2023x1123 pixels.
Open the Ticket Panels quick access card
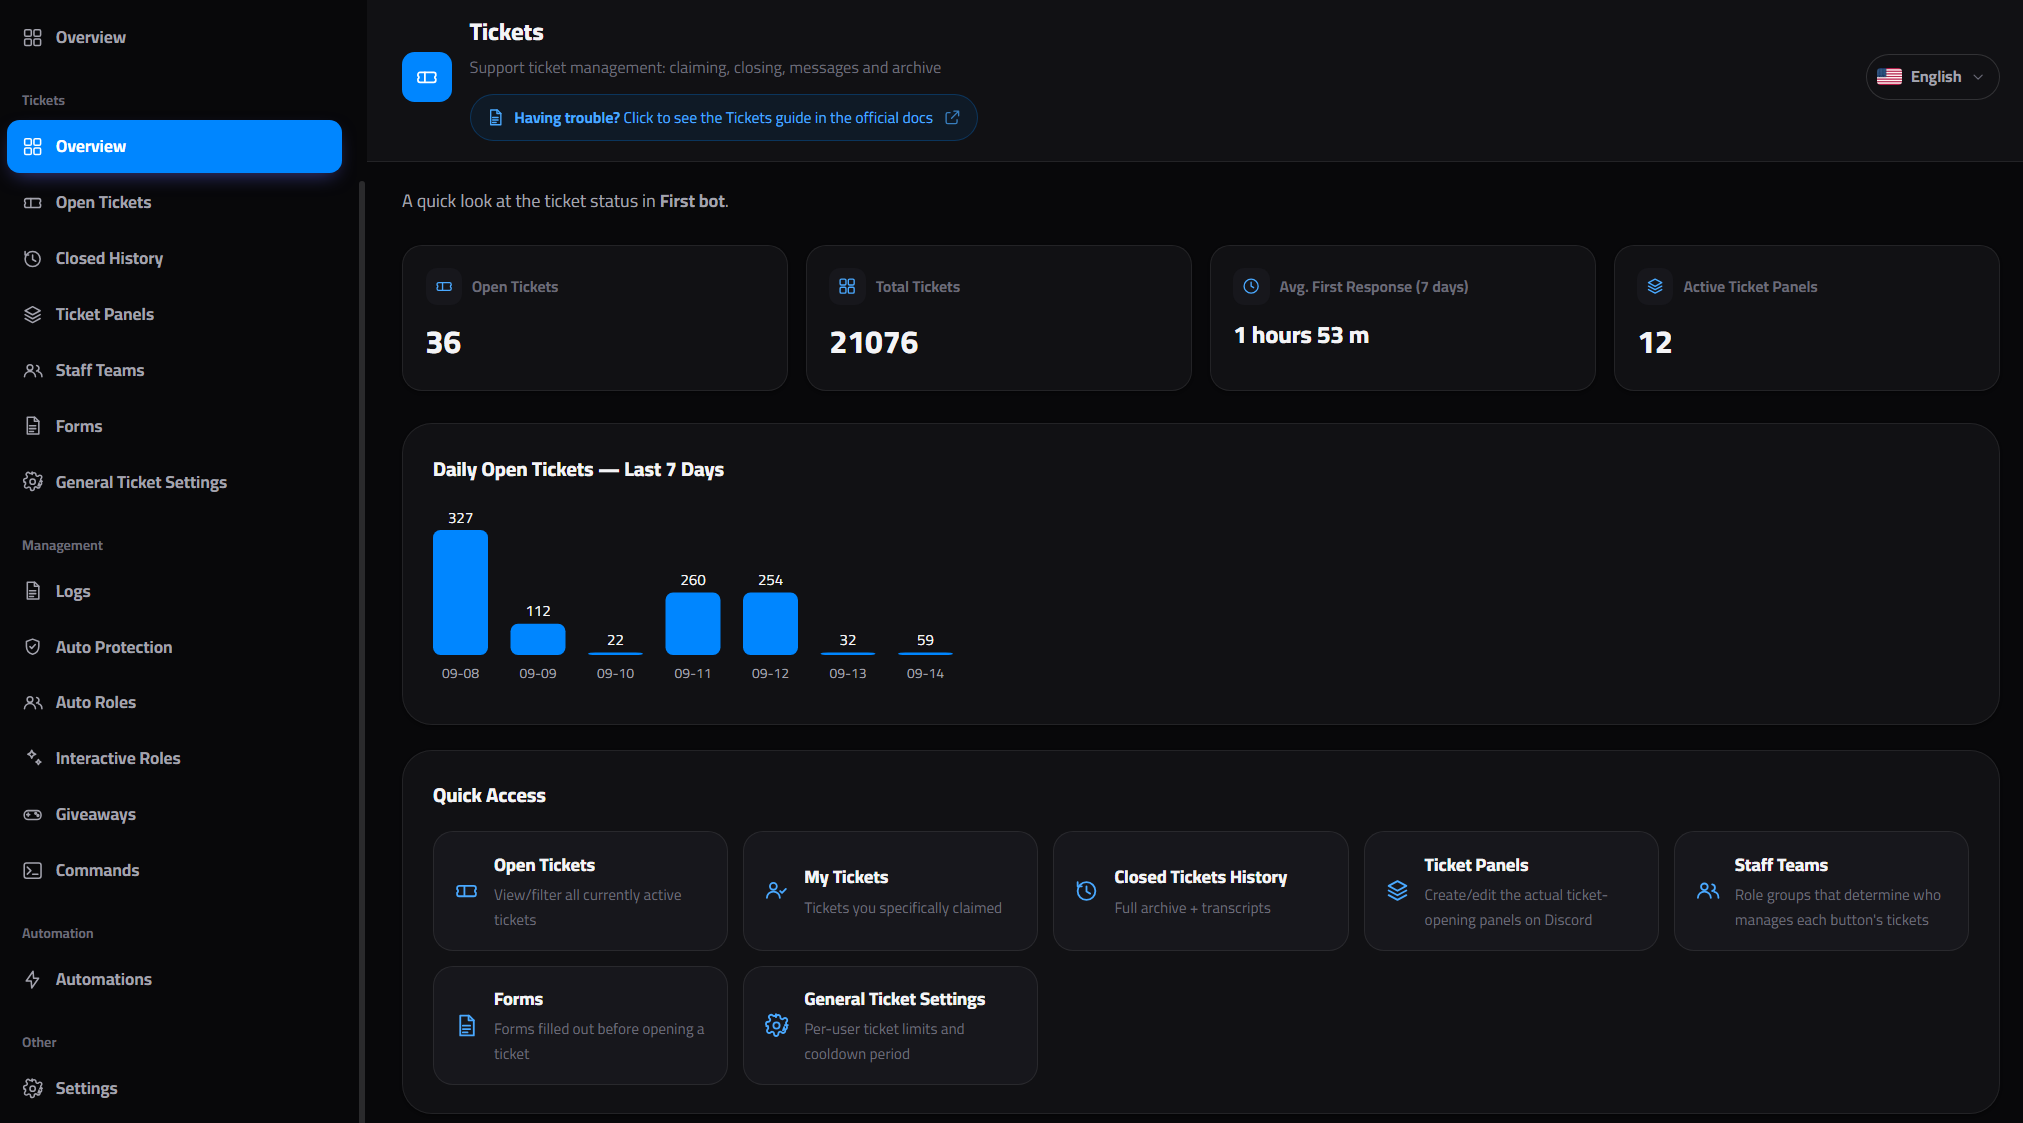(1511, 891)
